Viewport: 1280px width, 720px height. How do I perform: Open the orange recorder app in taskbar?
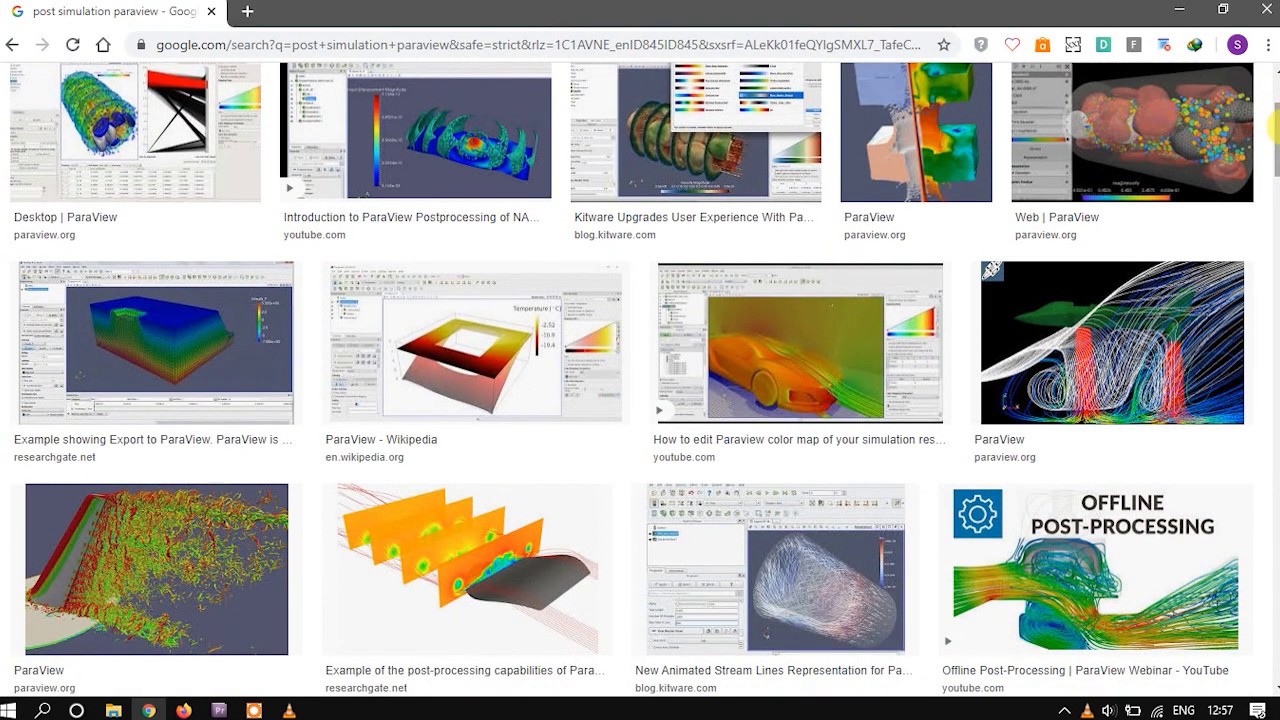coord(254,710)
